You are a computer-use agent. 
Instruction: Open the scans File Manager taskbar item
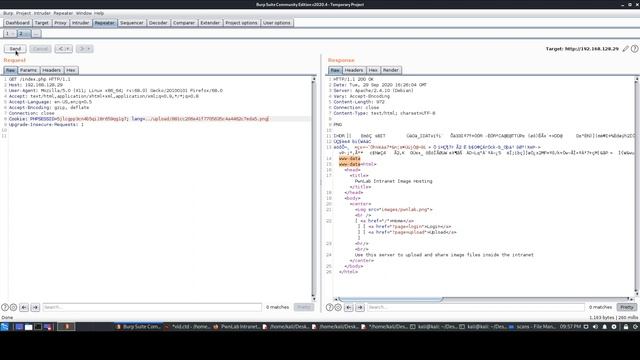coord(531,327)
